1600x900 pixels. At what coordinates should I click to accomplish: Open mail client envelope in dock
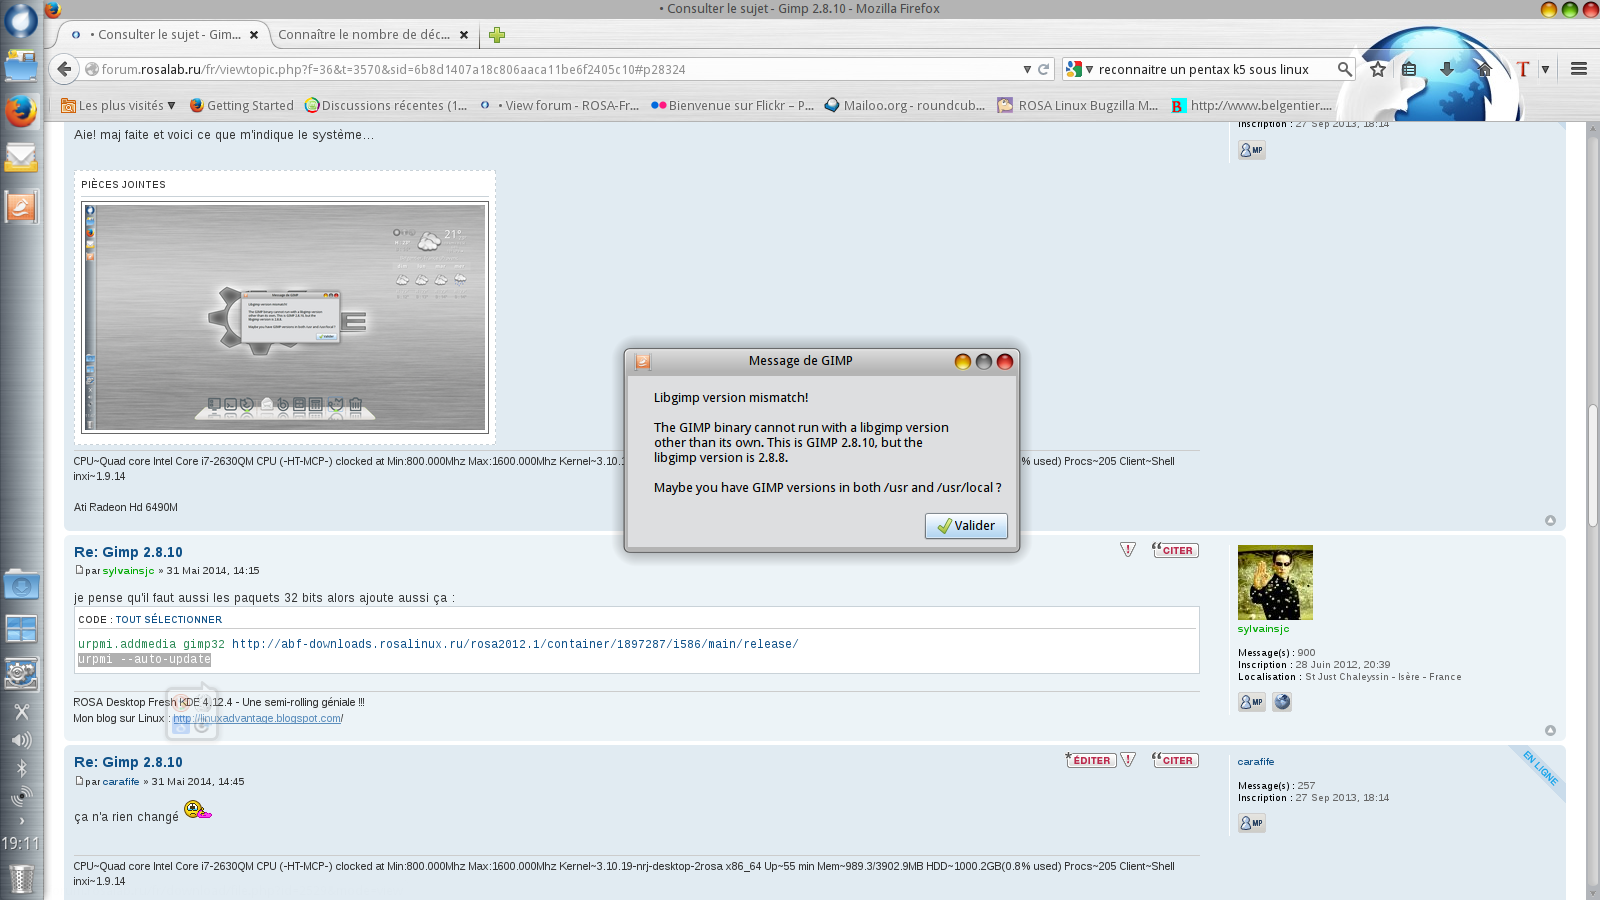point(21,158)
